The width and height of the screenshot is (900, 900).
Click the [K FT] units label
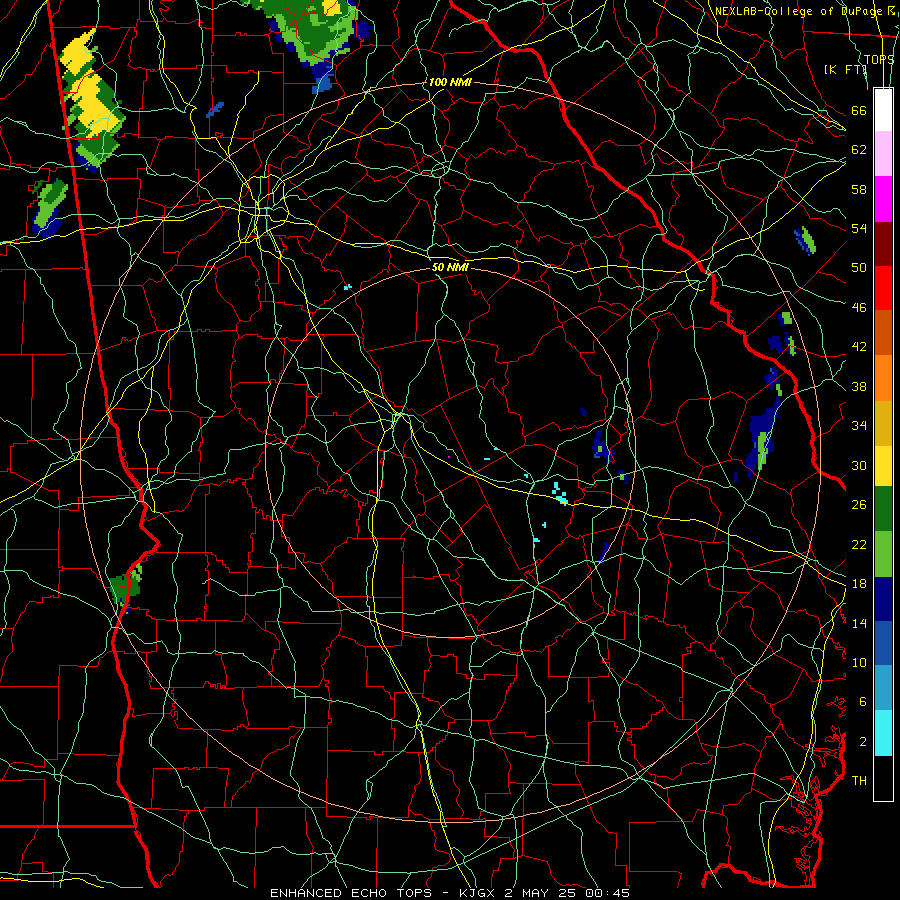(x=845, y=69)
